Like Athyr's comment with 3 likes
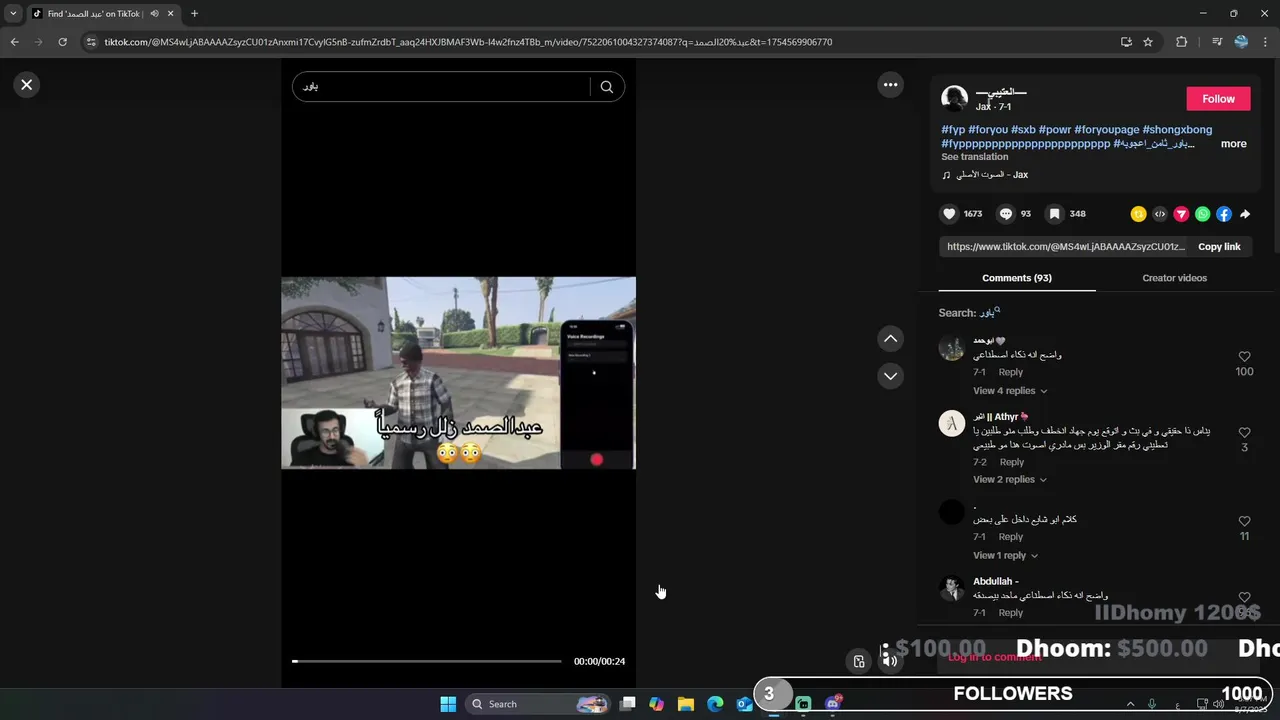Image resolution: width=1280 pixels, height=720 pixels. (1244, 433)
